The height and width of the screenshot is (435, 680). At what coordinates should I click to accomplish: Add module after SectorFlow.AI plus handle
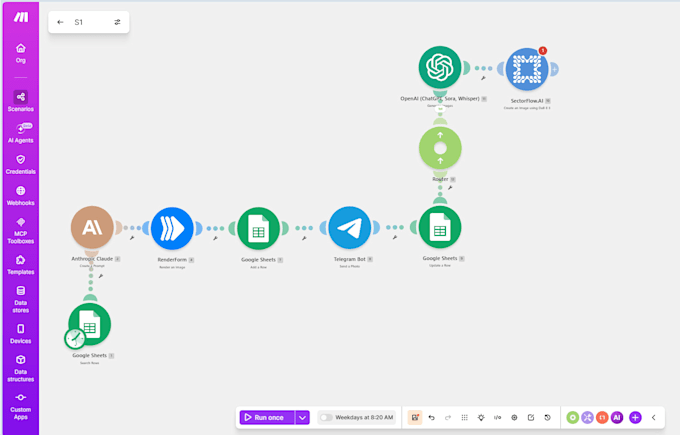click(554, 69)
